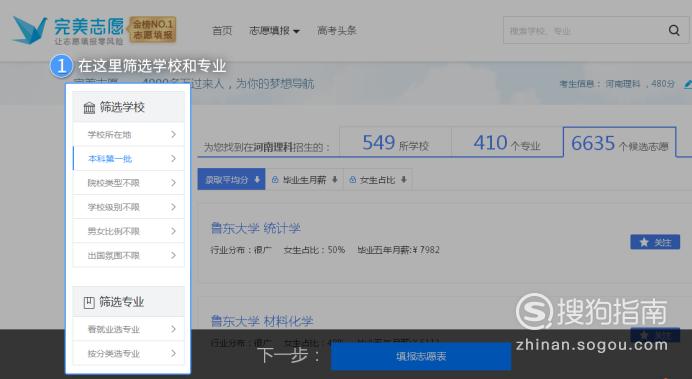Open the 高考头条 menu item
The height and width of the screenshot is (379, 692).
[337, 30]
